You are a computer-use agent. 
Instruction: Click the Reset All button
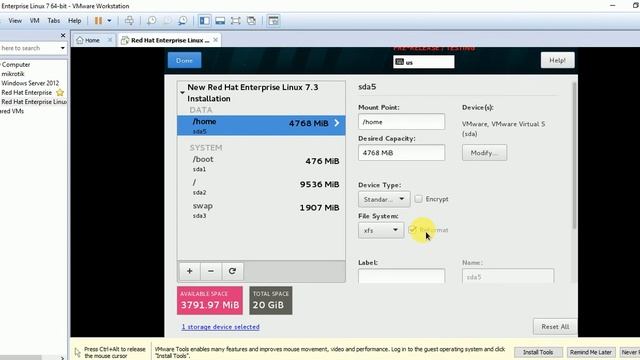[555, 327]
